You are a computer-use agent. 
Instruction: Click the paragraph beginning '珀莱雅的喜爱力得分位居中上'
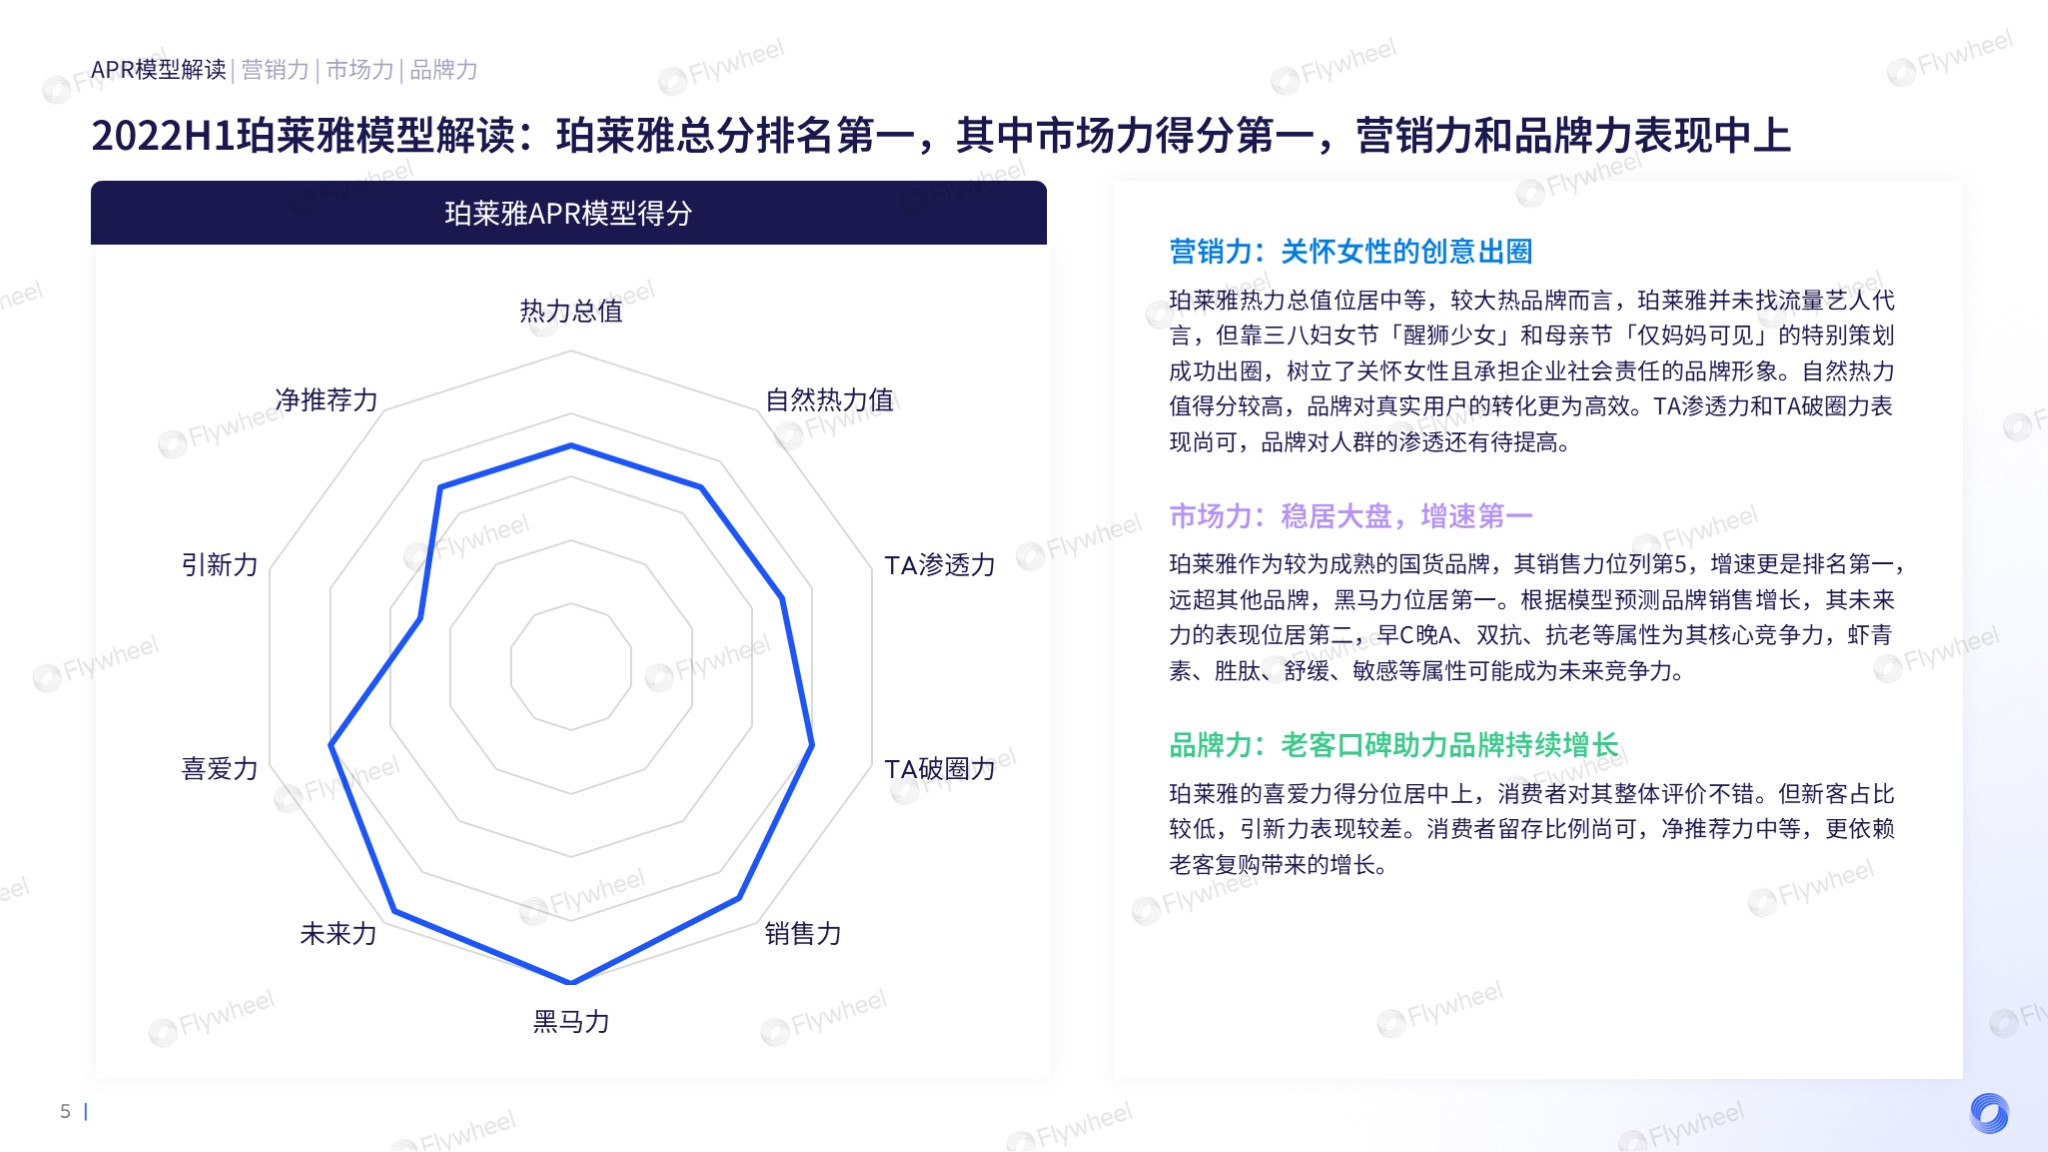(x=1532, y=829)
